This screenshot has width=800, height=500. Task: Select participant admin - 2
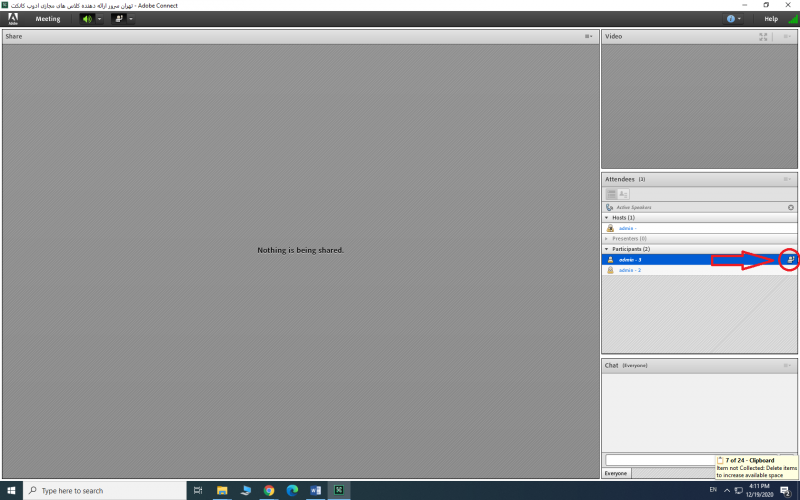click(630, 270)
